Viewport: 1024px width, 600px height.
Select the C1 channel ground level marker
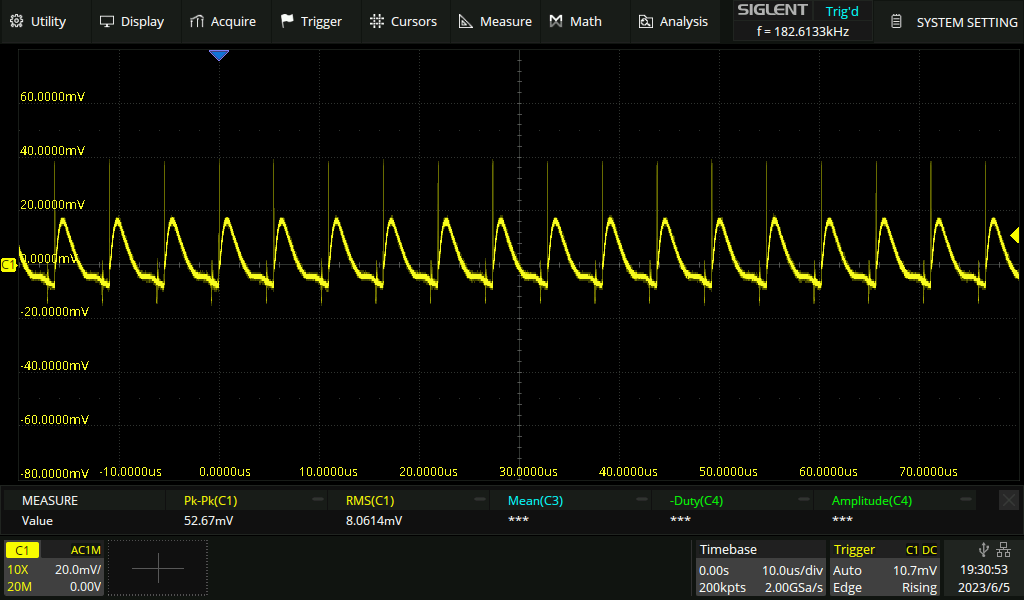(x=9, y=264)
